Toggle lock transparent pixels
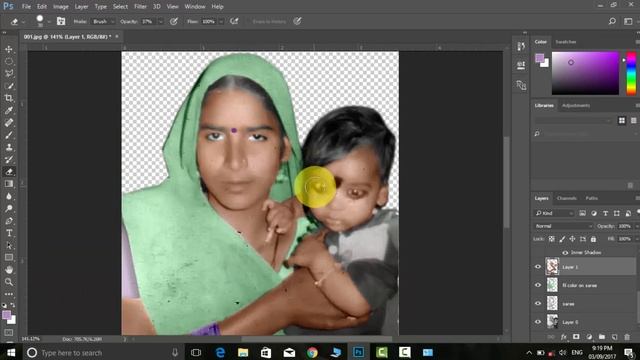Image resolution: width=640 pixels, height=360 pixels. [551, 239]
